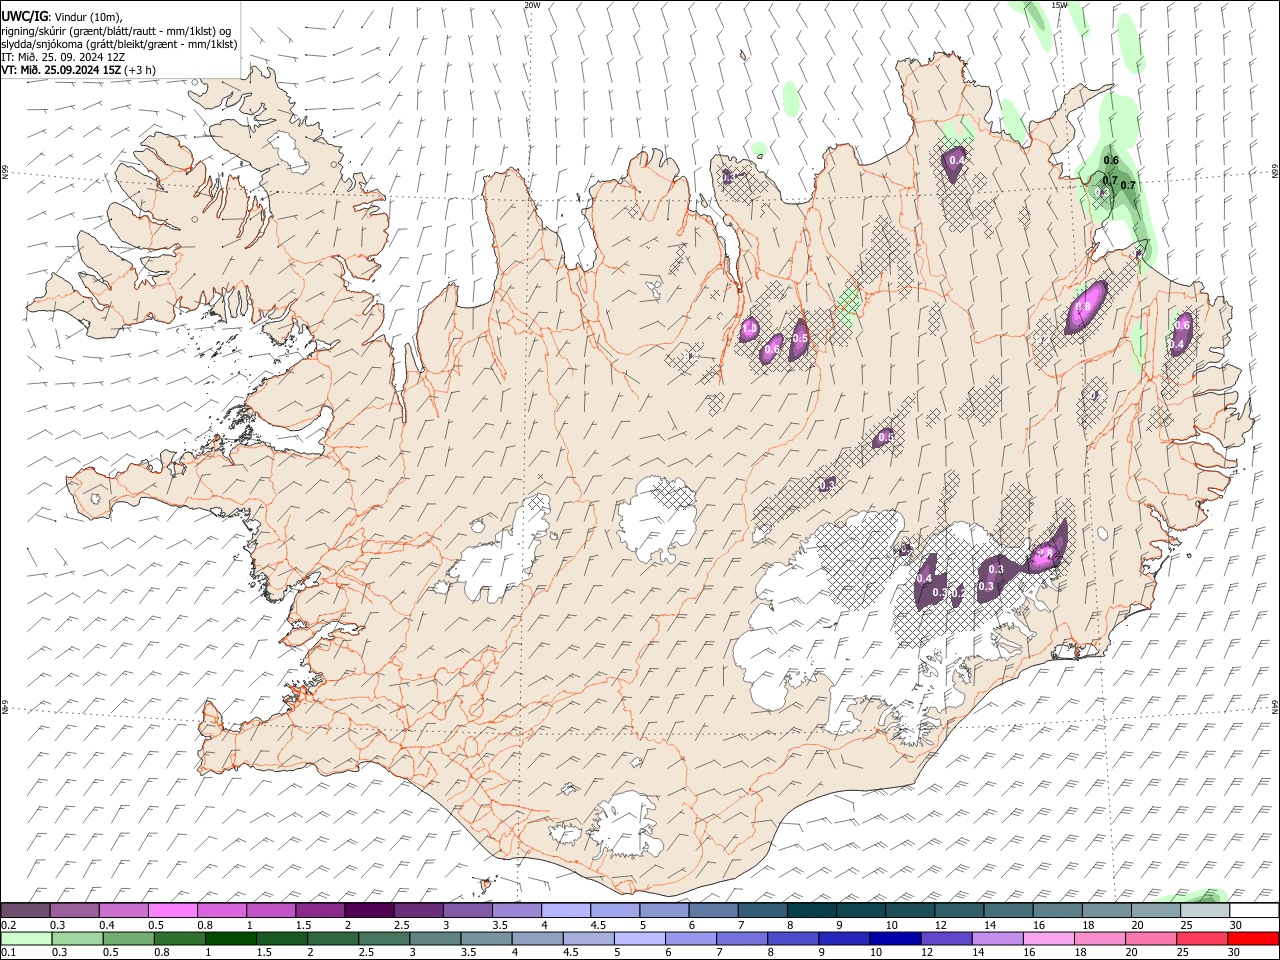Click the 'UWC/IG: Vindur (10m)' title line
The width and height of the screenshot is (1280, 960).
pos(62,16)
